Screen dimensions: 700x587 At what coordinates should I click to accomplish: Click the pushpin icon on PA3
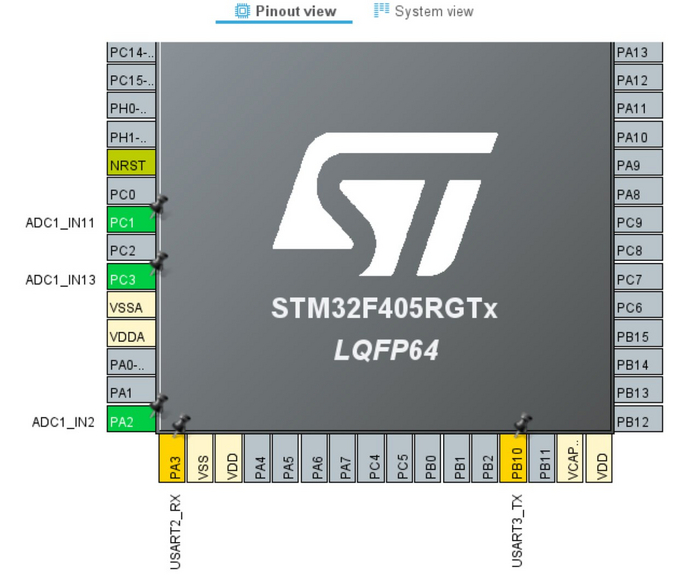click(181, 425)
